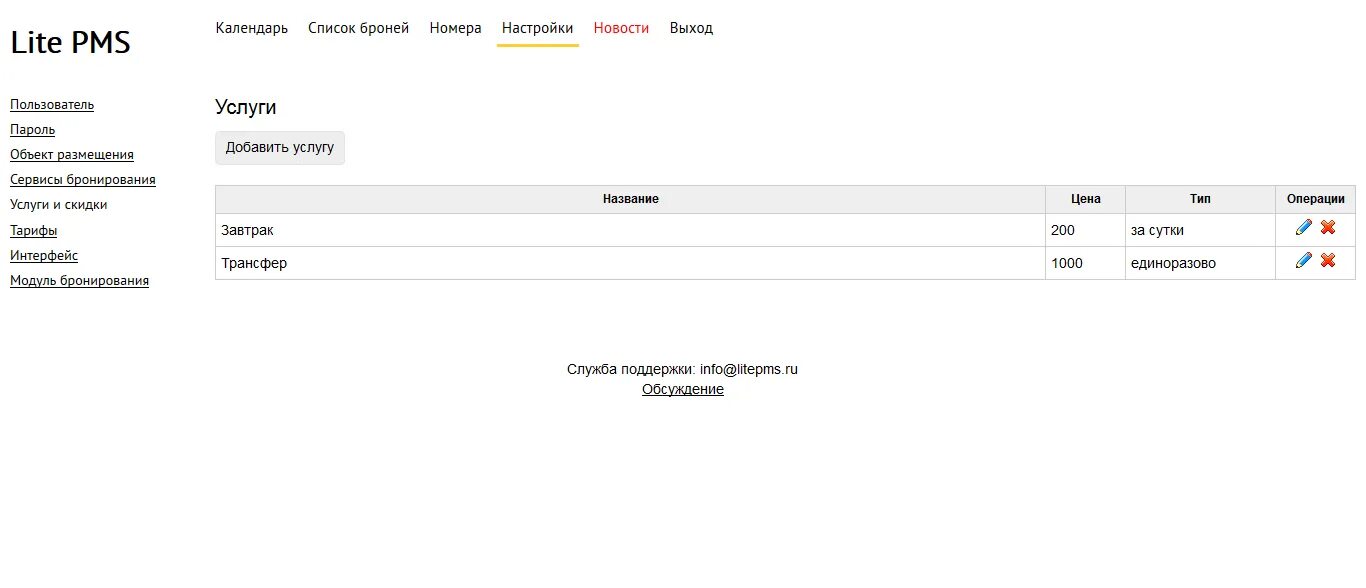This screenshot has height=588, width=1366.
Task: Open the Календарь tab
Action: coord(252,28)
